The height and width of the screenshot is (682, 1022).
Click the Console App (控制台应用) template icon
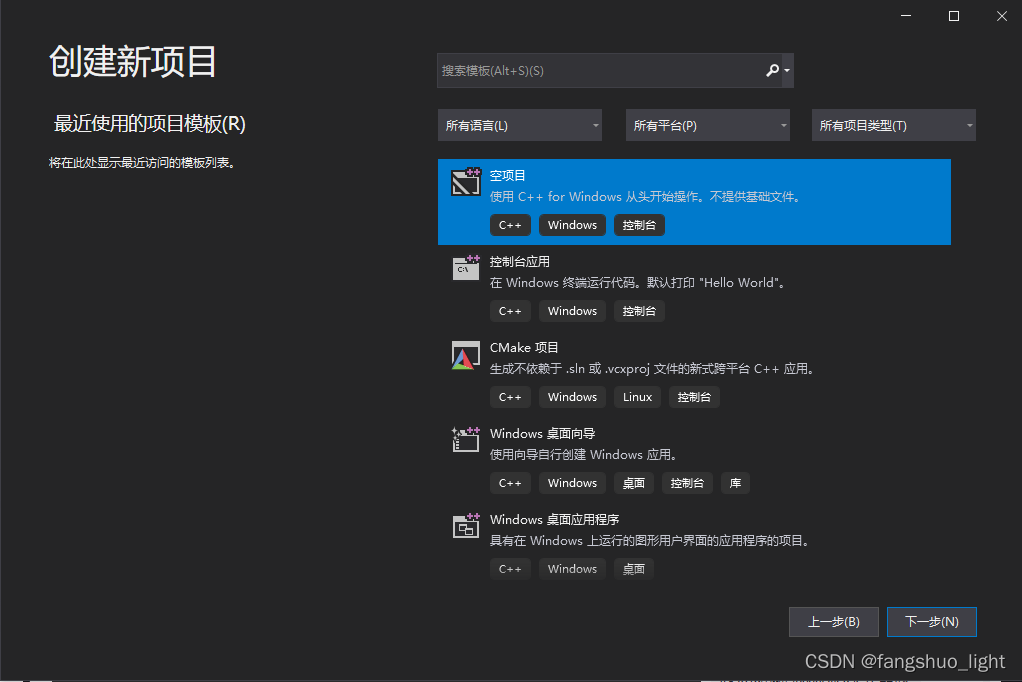(x=465, y=268)
